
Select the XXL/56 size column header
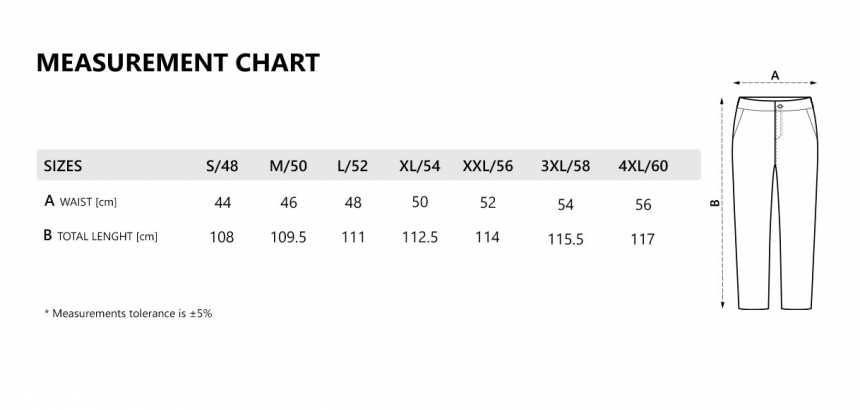tap(488, 166)
